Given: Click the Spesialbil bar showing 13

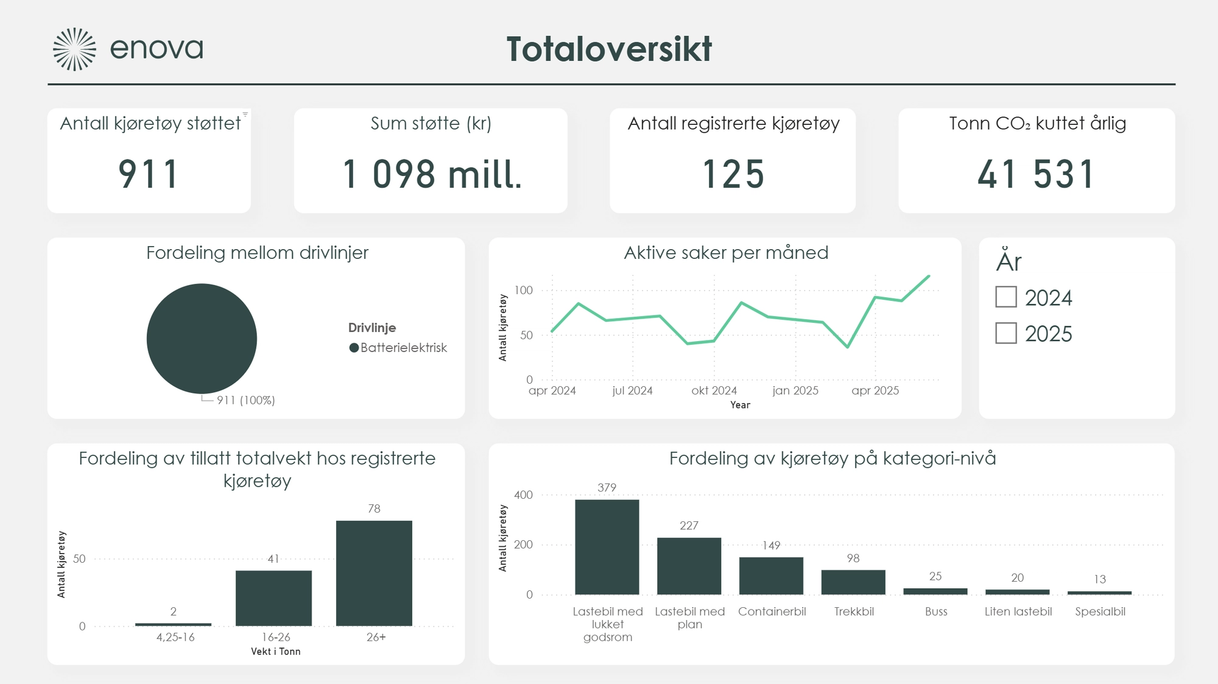Looking at the screenshot, I should click(x=1099, y=592).
